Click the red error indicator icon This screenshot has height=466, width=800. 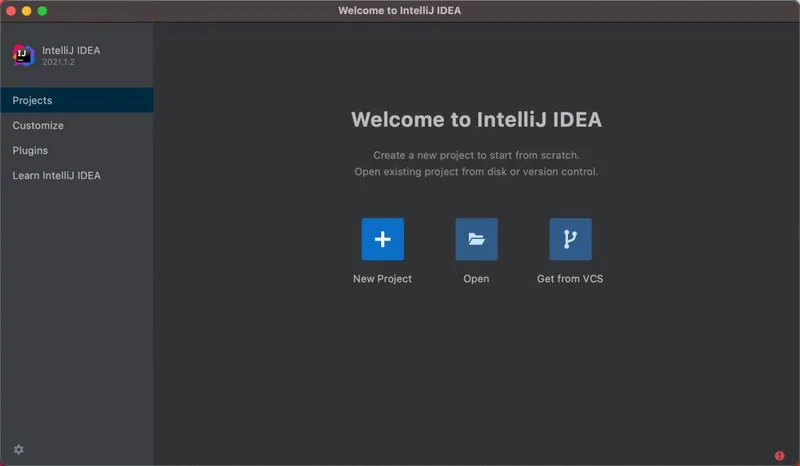coord(779,455)
